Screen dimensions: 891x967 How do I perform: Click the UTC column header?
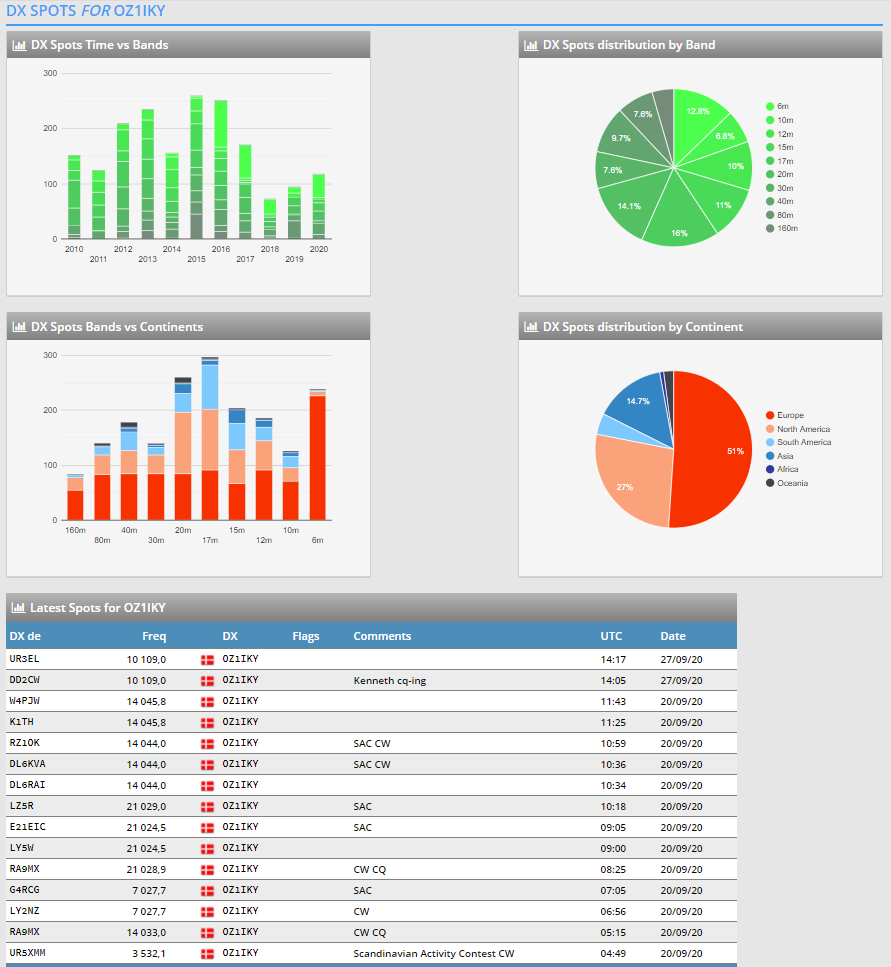[x=611, y=636]
